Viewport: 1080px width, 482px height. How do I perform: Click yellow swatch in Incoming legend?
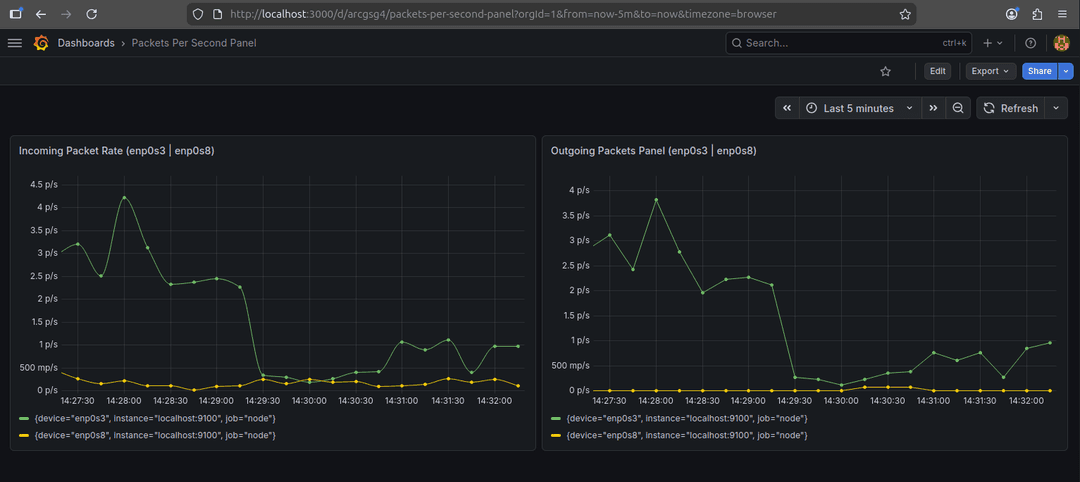[x=24, y=435]
